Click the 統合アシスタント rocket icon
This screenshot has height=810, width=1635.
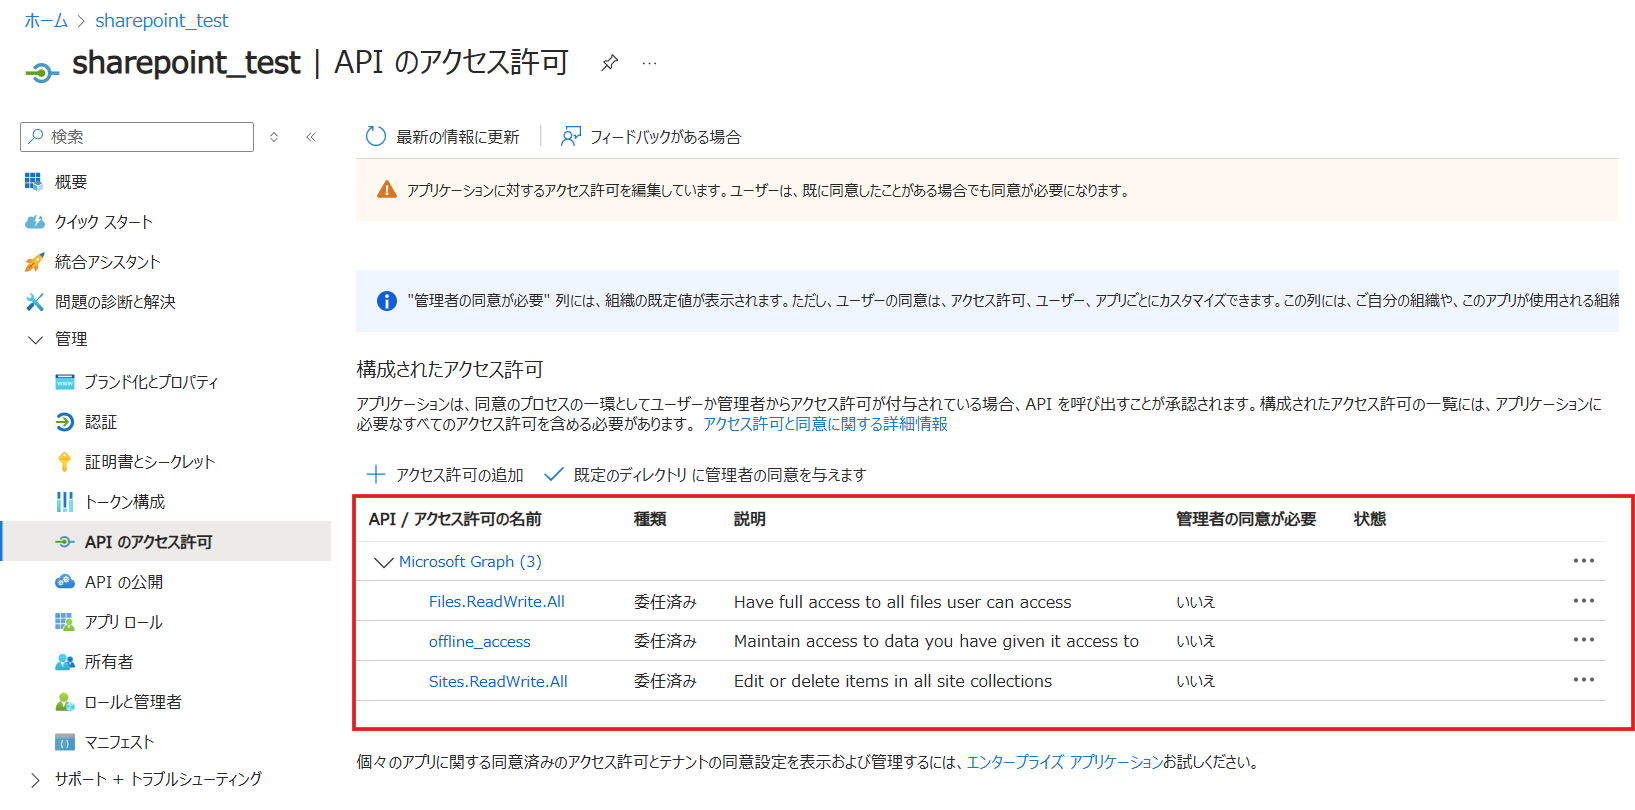point(34,262)
